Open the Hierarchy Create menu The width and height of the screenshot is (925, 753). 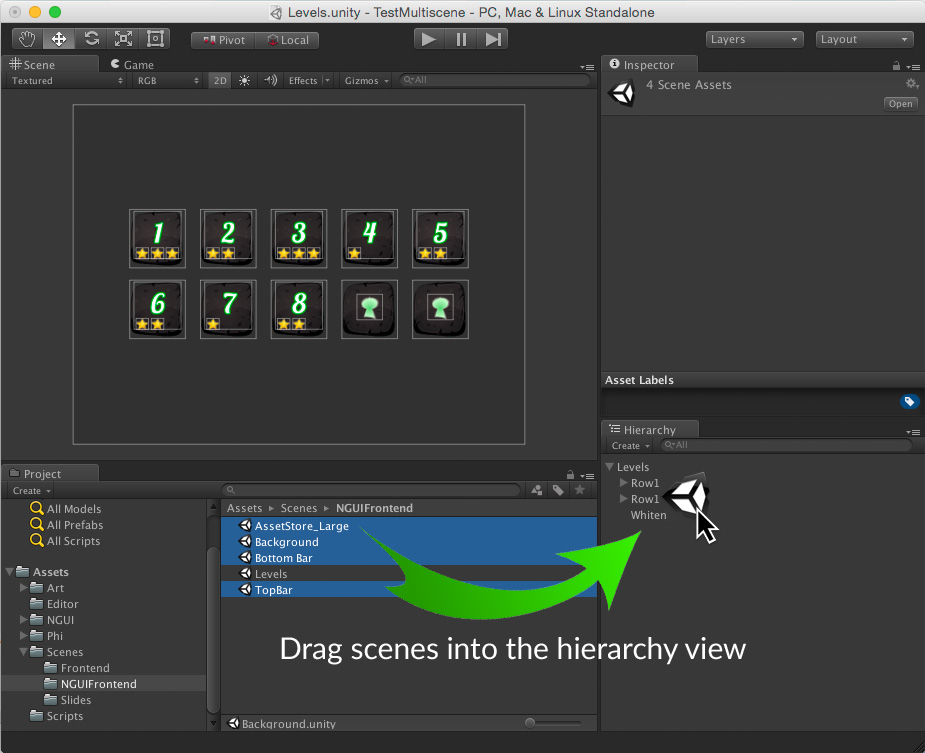click(x=630, y=446)
